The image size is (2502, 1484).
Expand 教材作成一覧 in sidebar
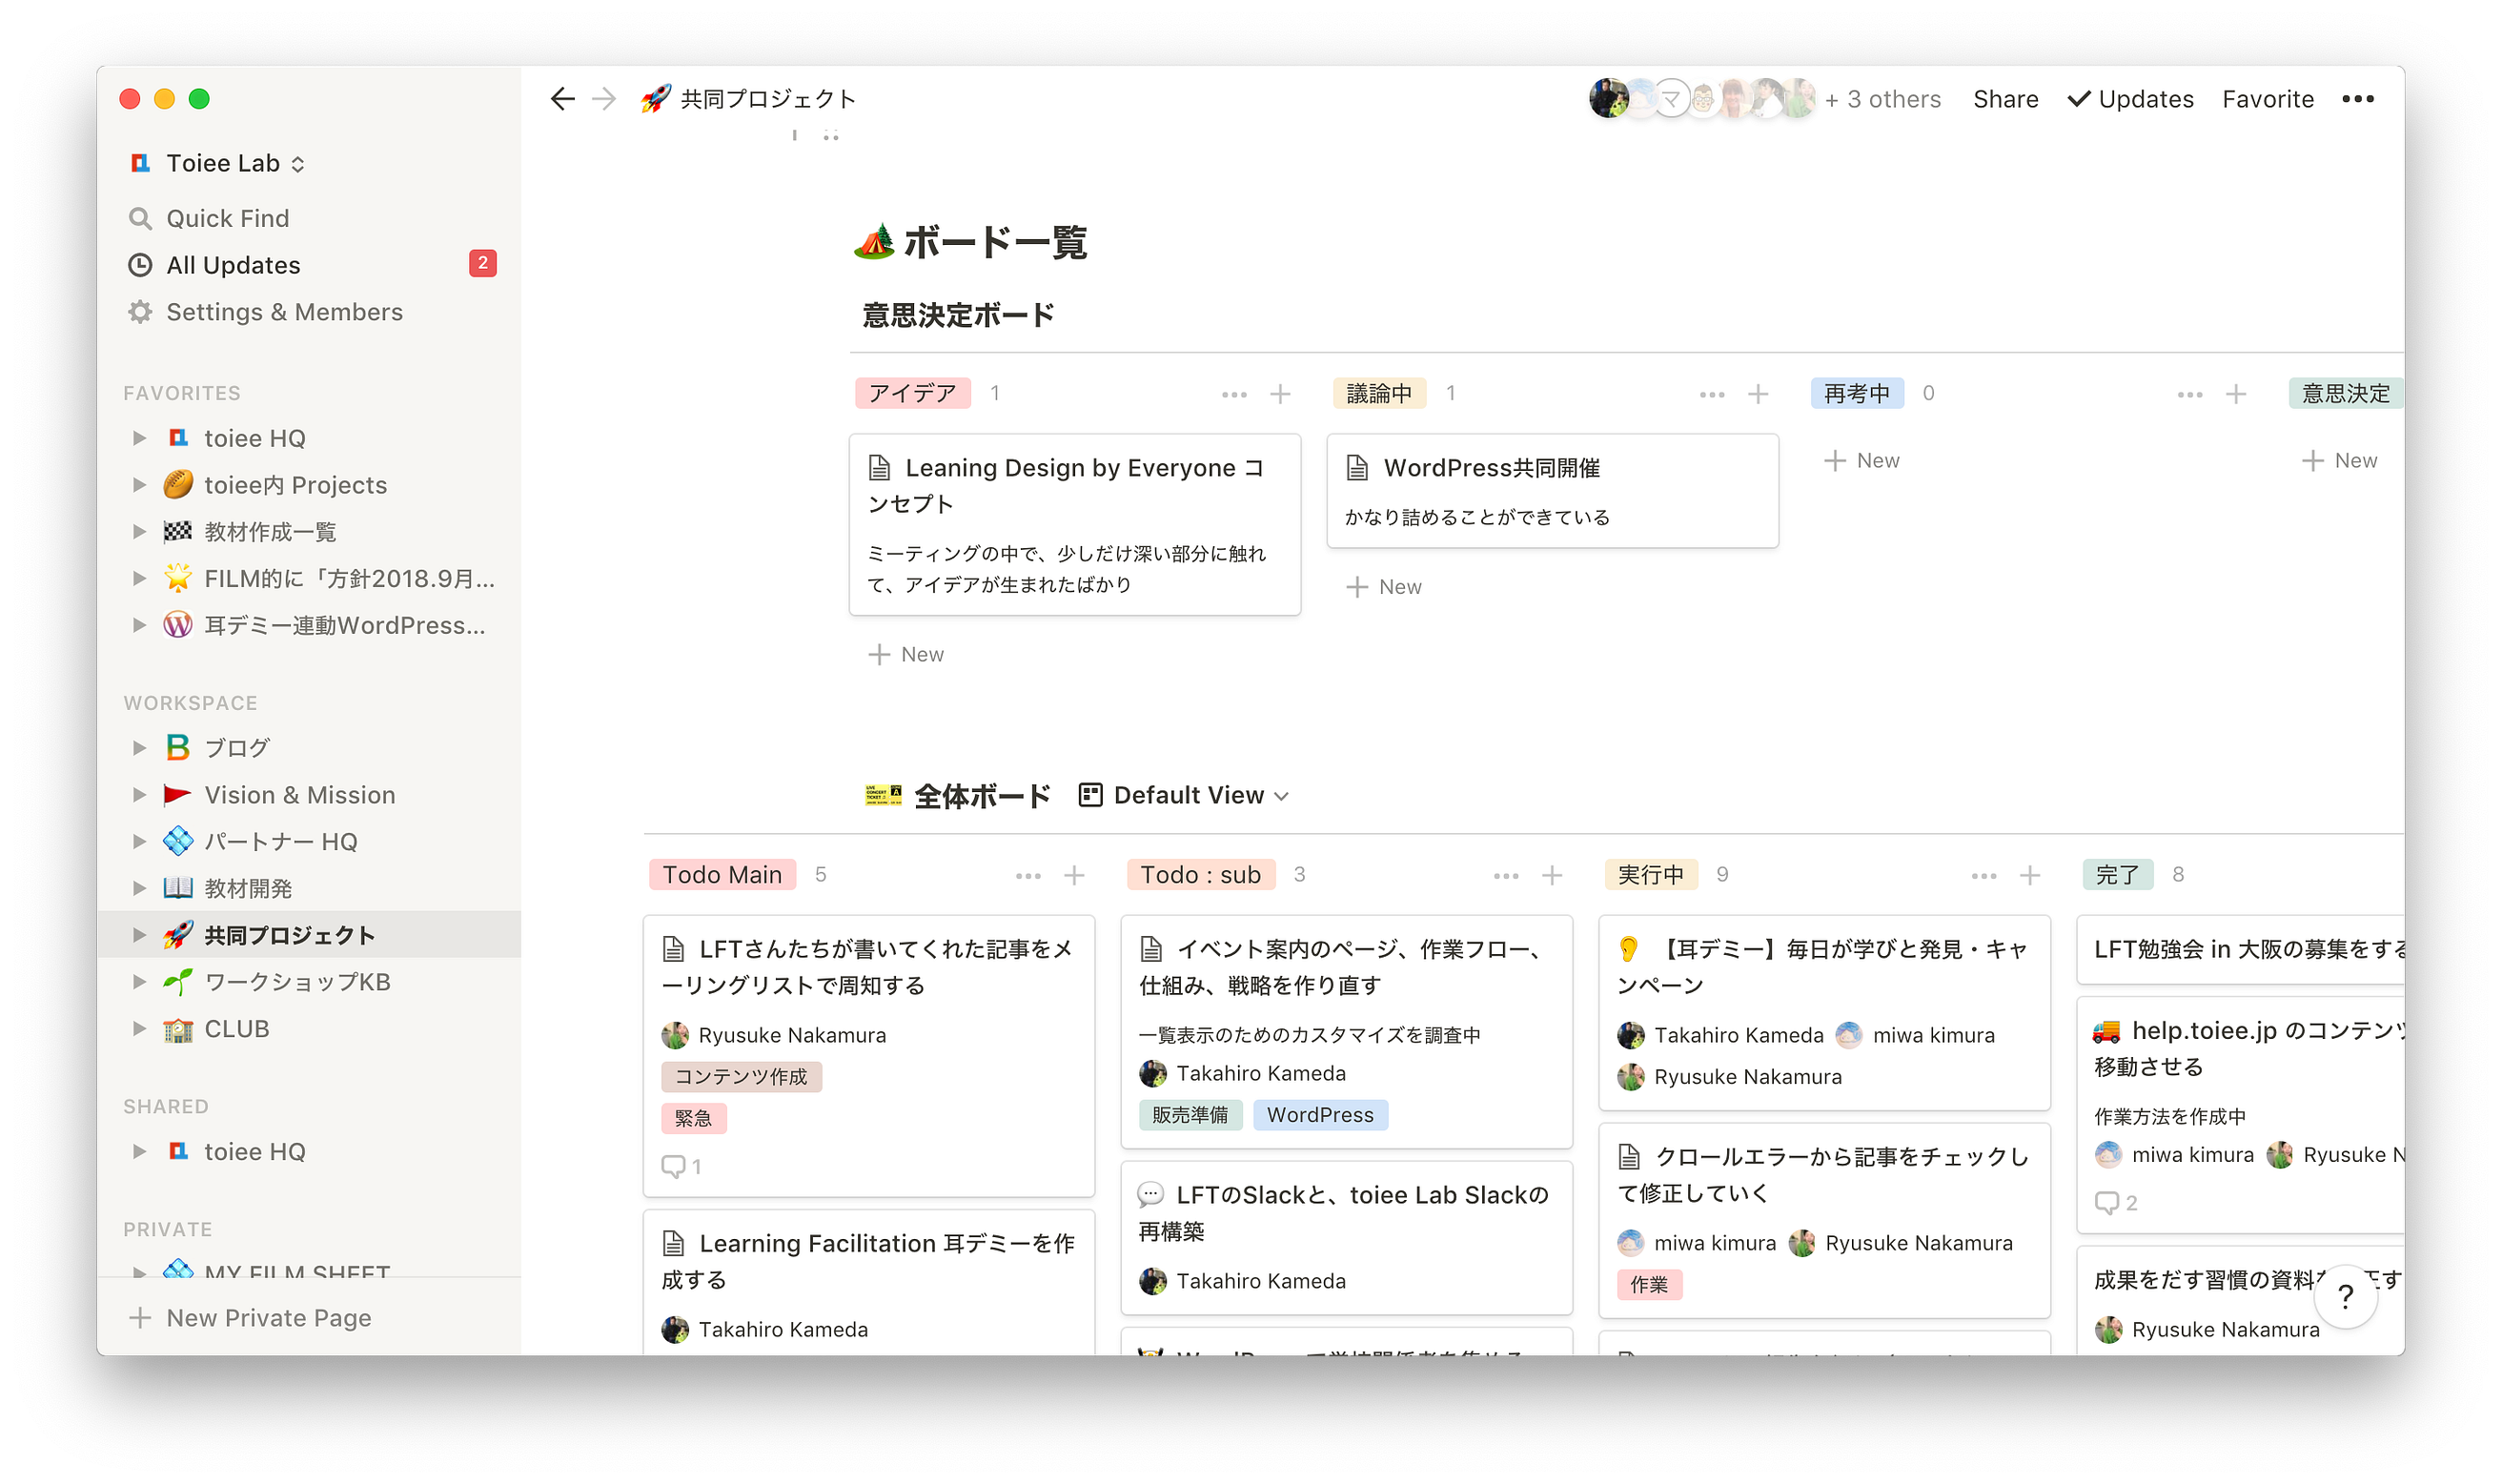click(139, 531)
